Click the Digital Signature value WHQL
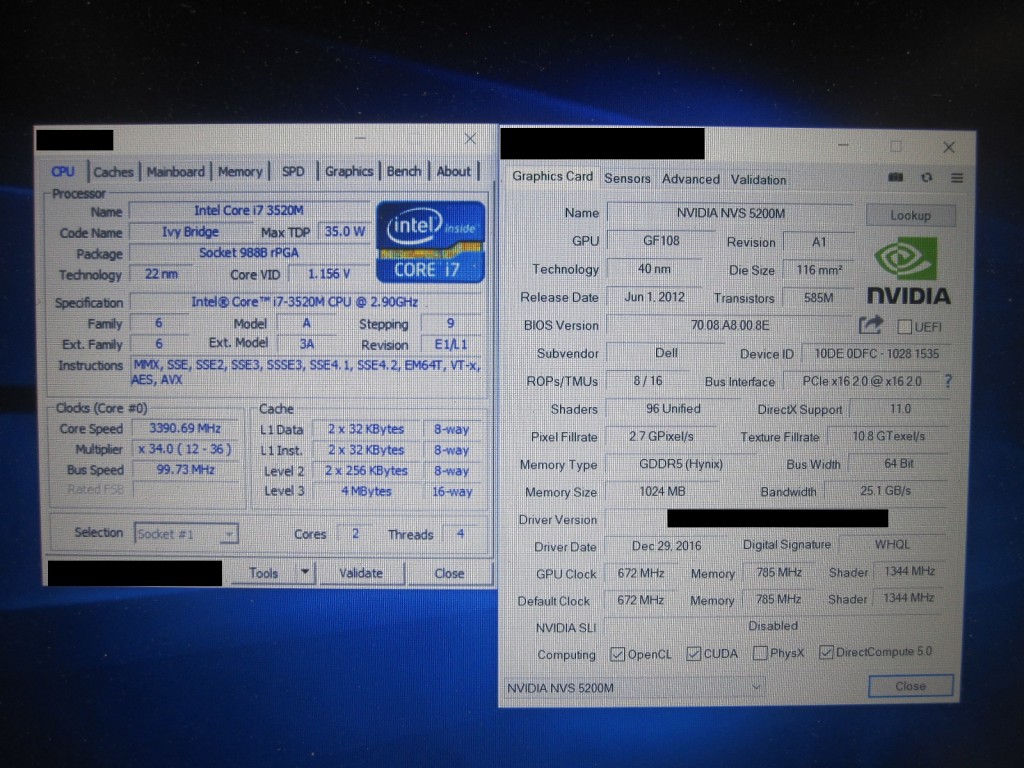 click(x=891, y=544)
